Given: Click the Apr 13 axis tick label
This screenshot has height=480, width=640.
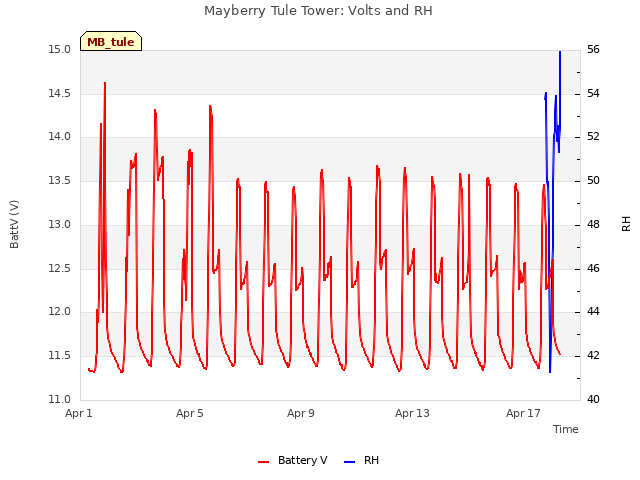Looking at the screenshot, I should pyautogui.click(x=412, y=413).
